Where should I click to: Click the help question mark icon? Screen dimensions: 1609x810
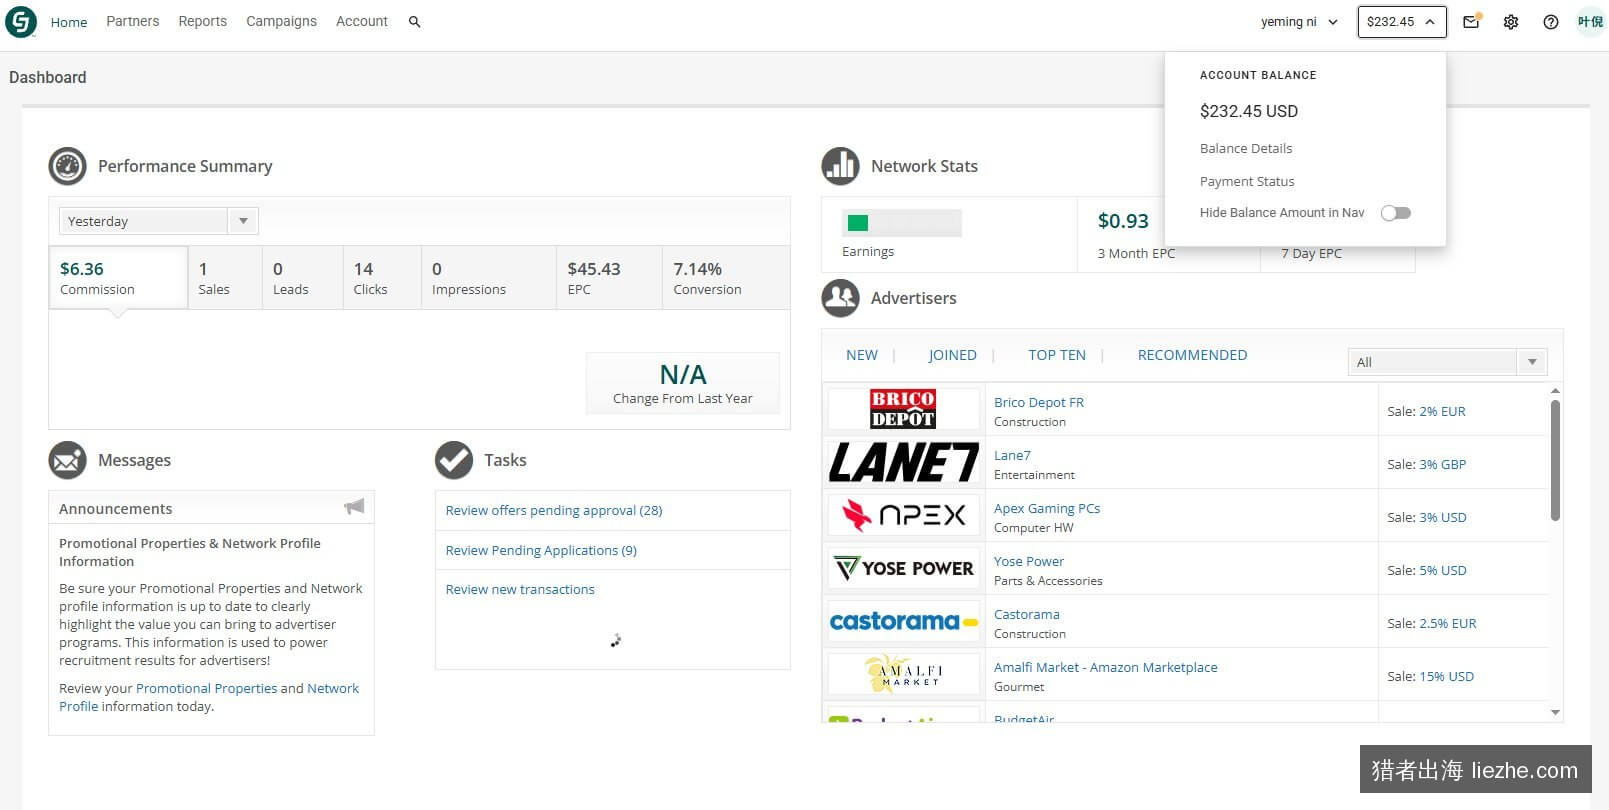click(x=1551, y=21)
